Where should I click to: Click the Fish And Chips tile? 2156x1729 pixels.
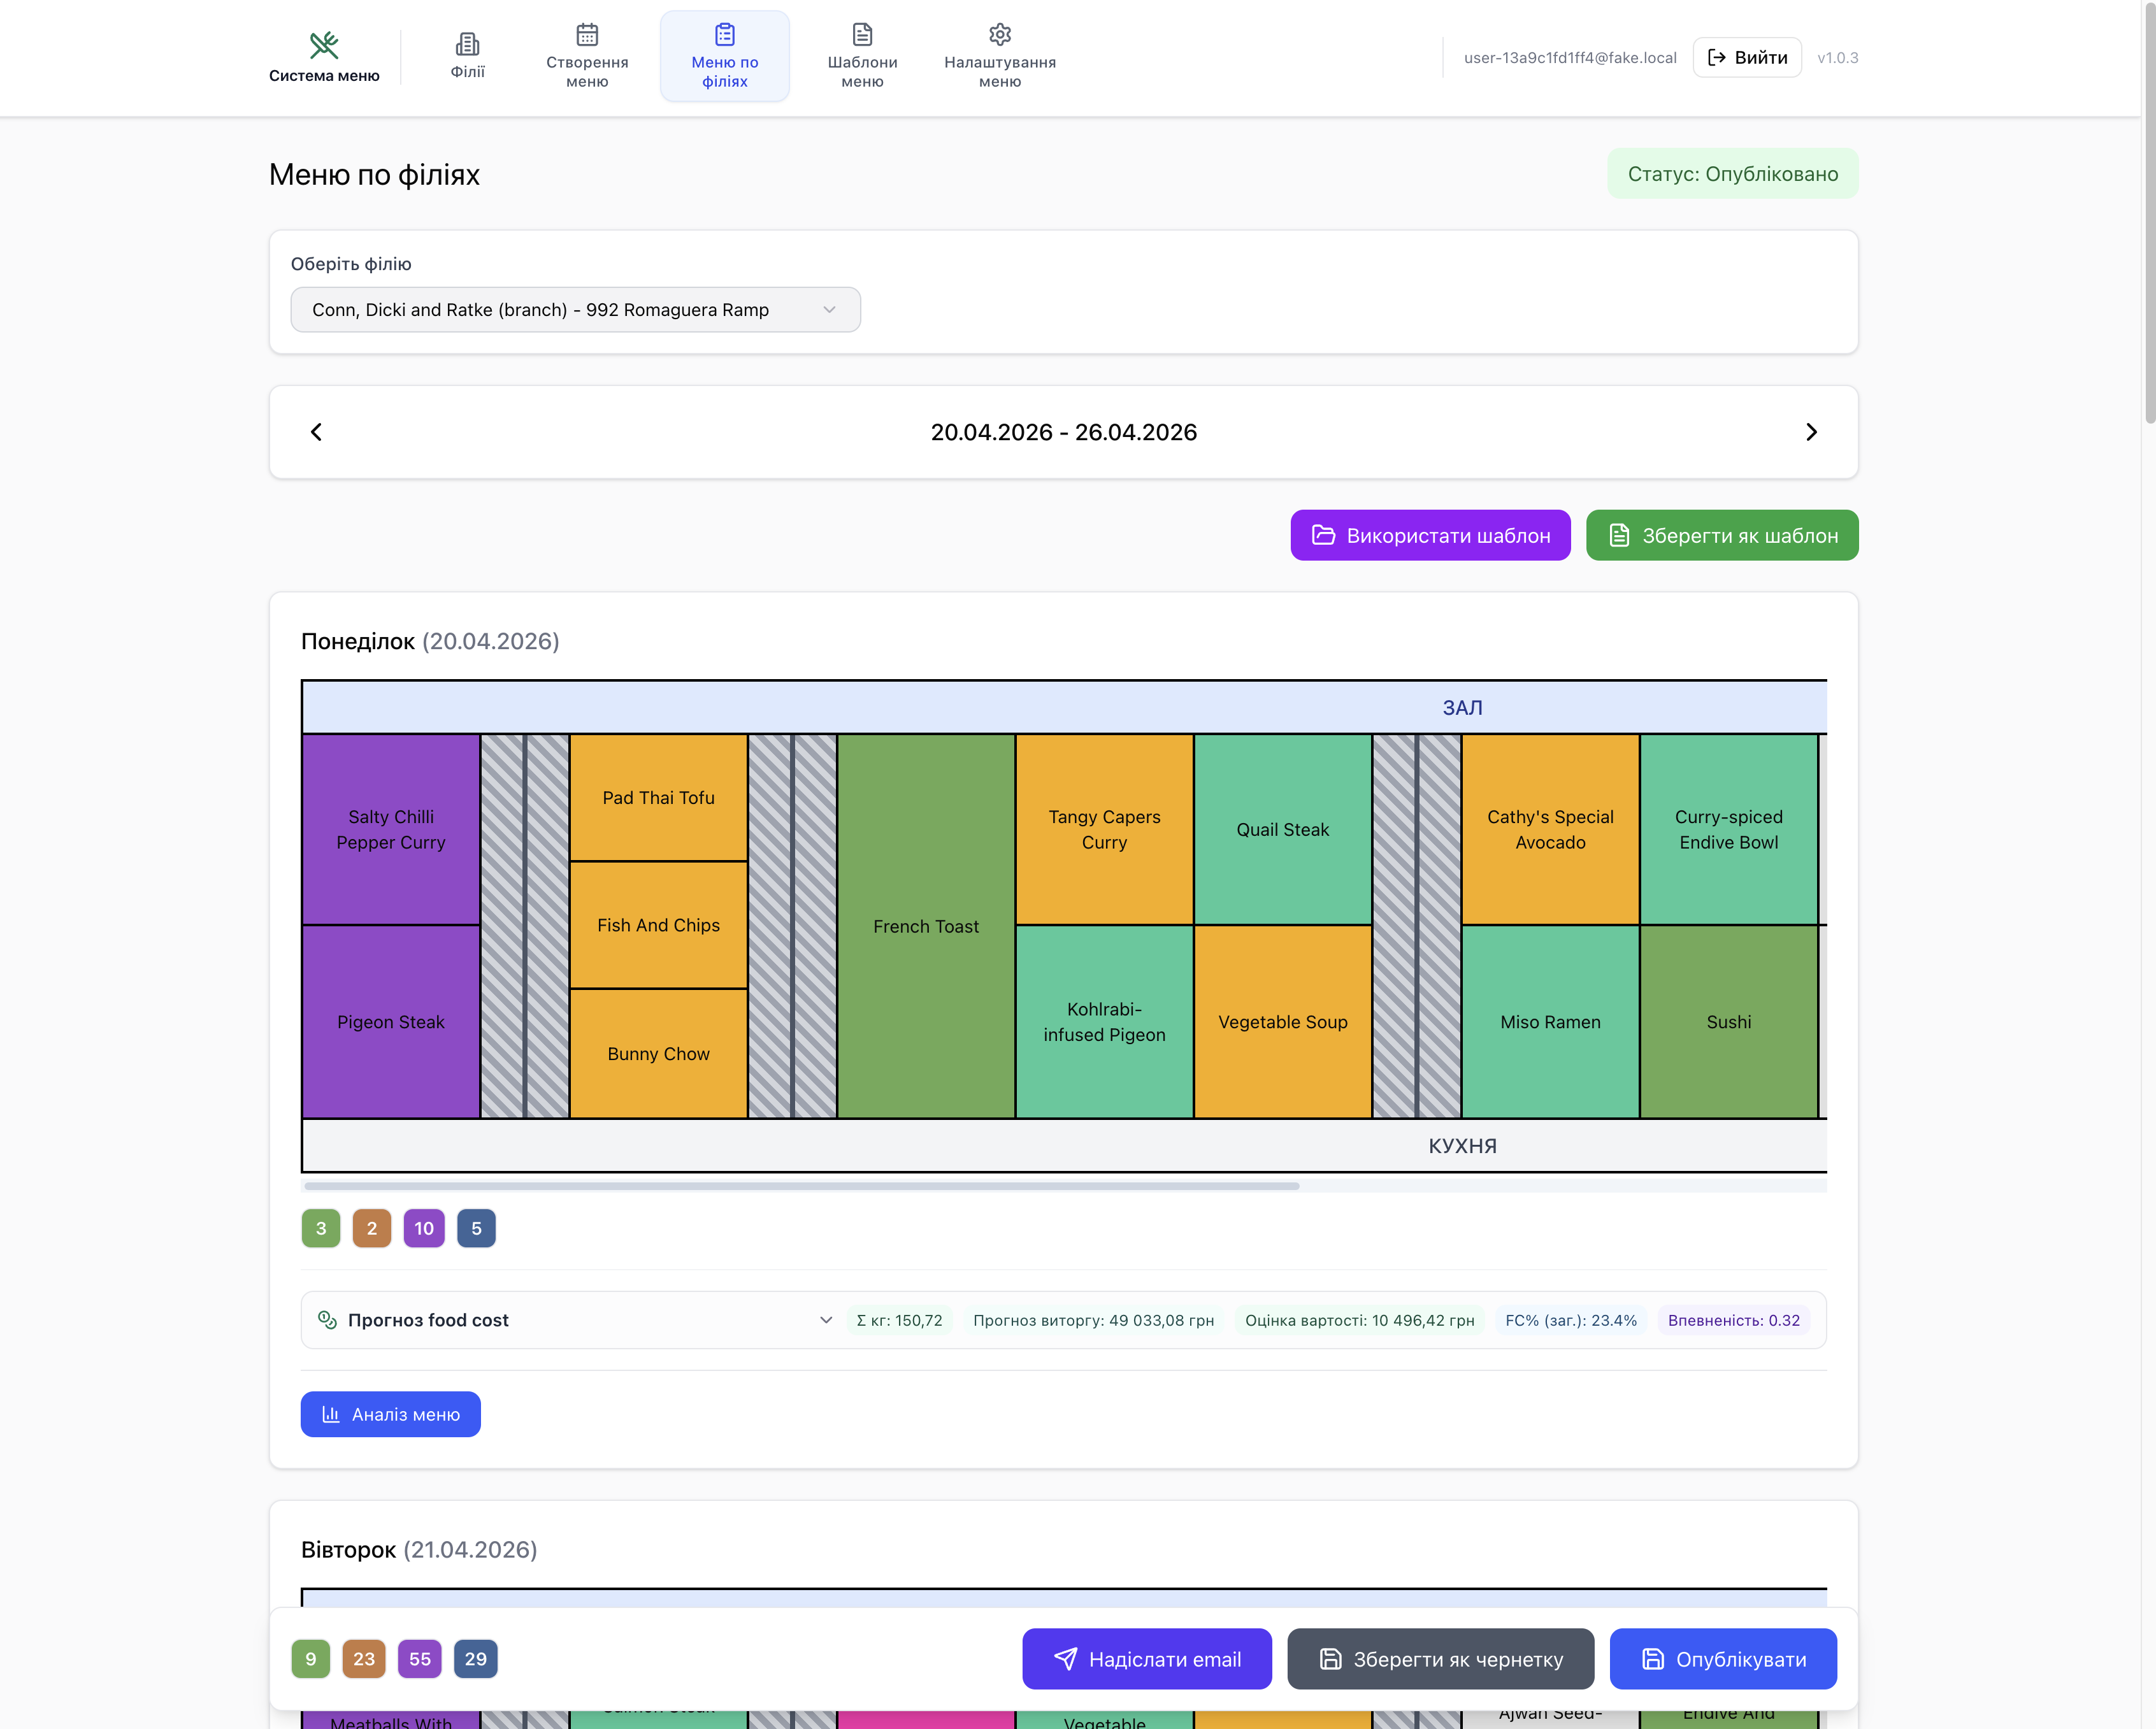pos(659,925)
